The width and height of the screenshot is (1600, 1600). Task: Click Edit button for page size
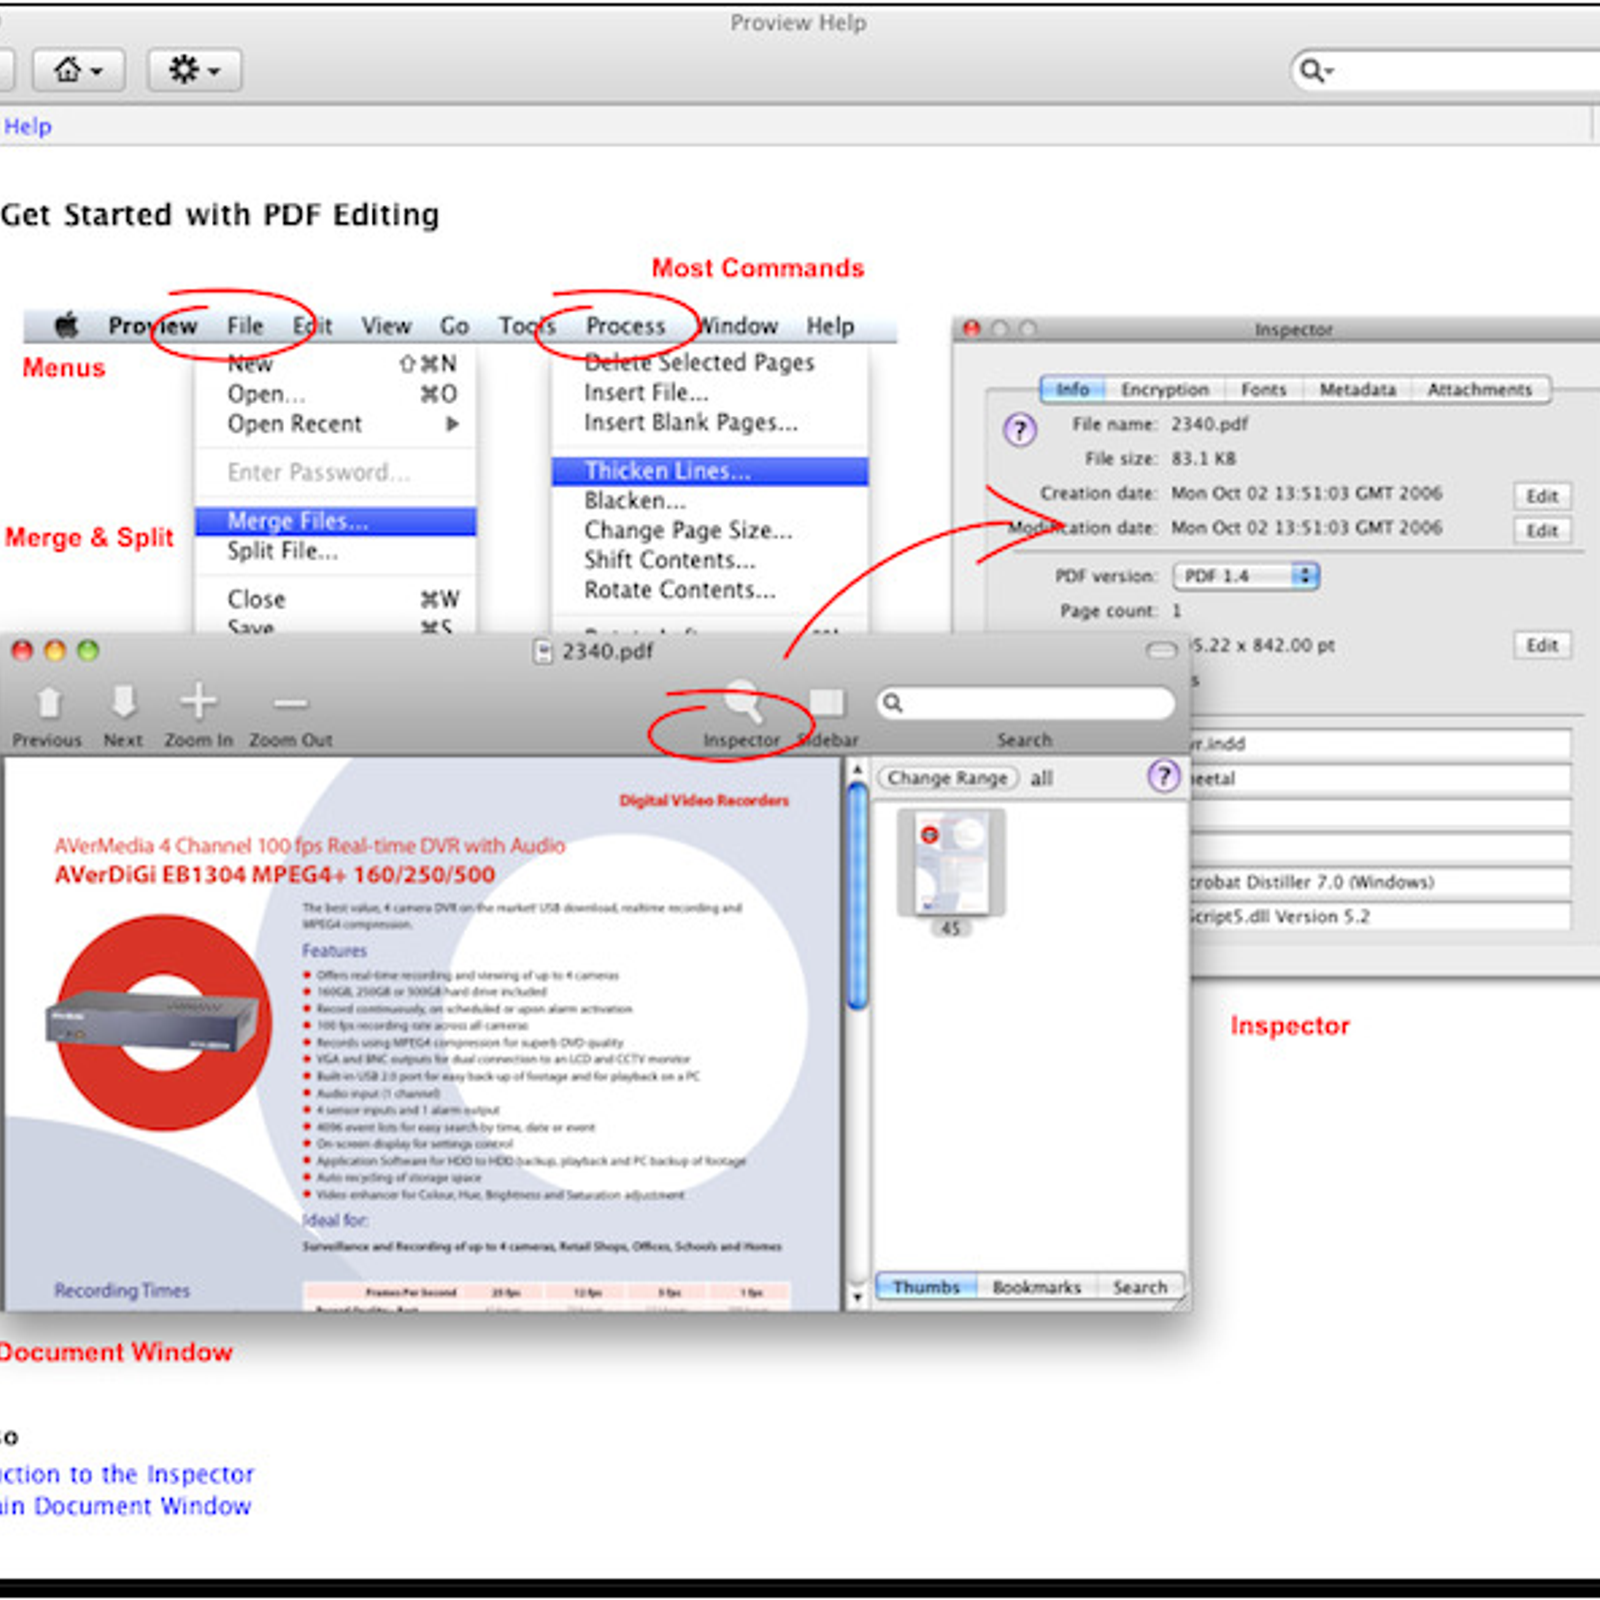tap(1542, 645)
